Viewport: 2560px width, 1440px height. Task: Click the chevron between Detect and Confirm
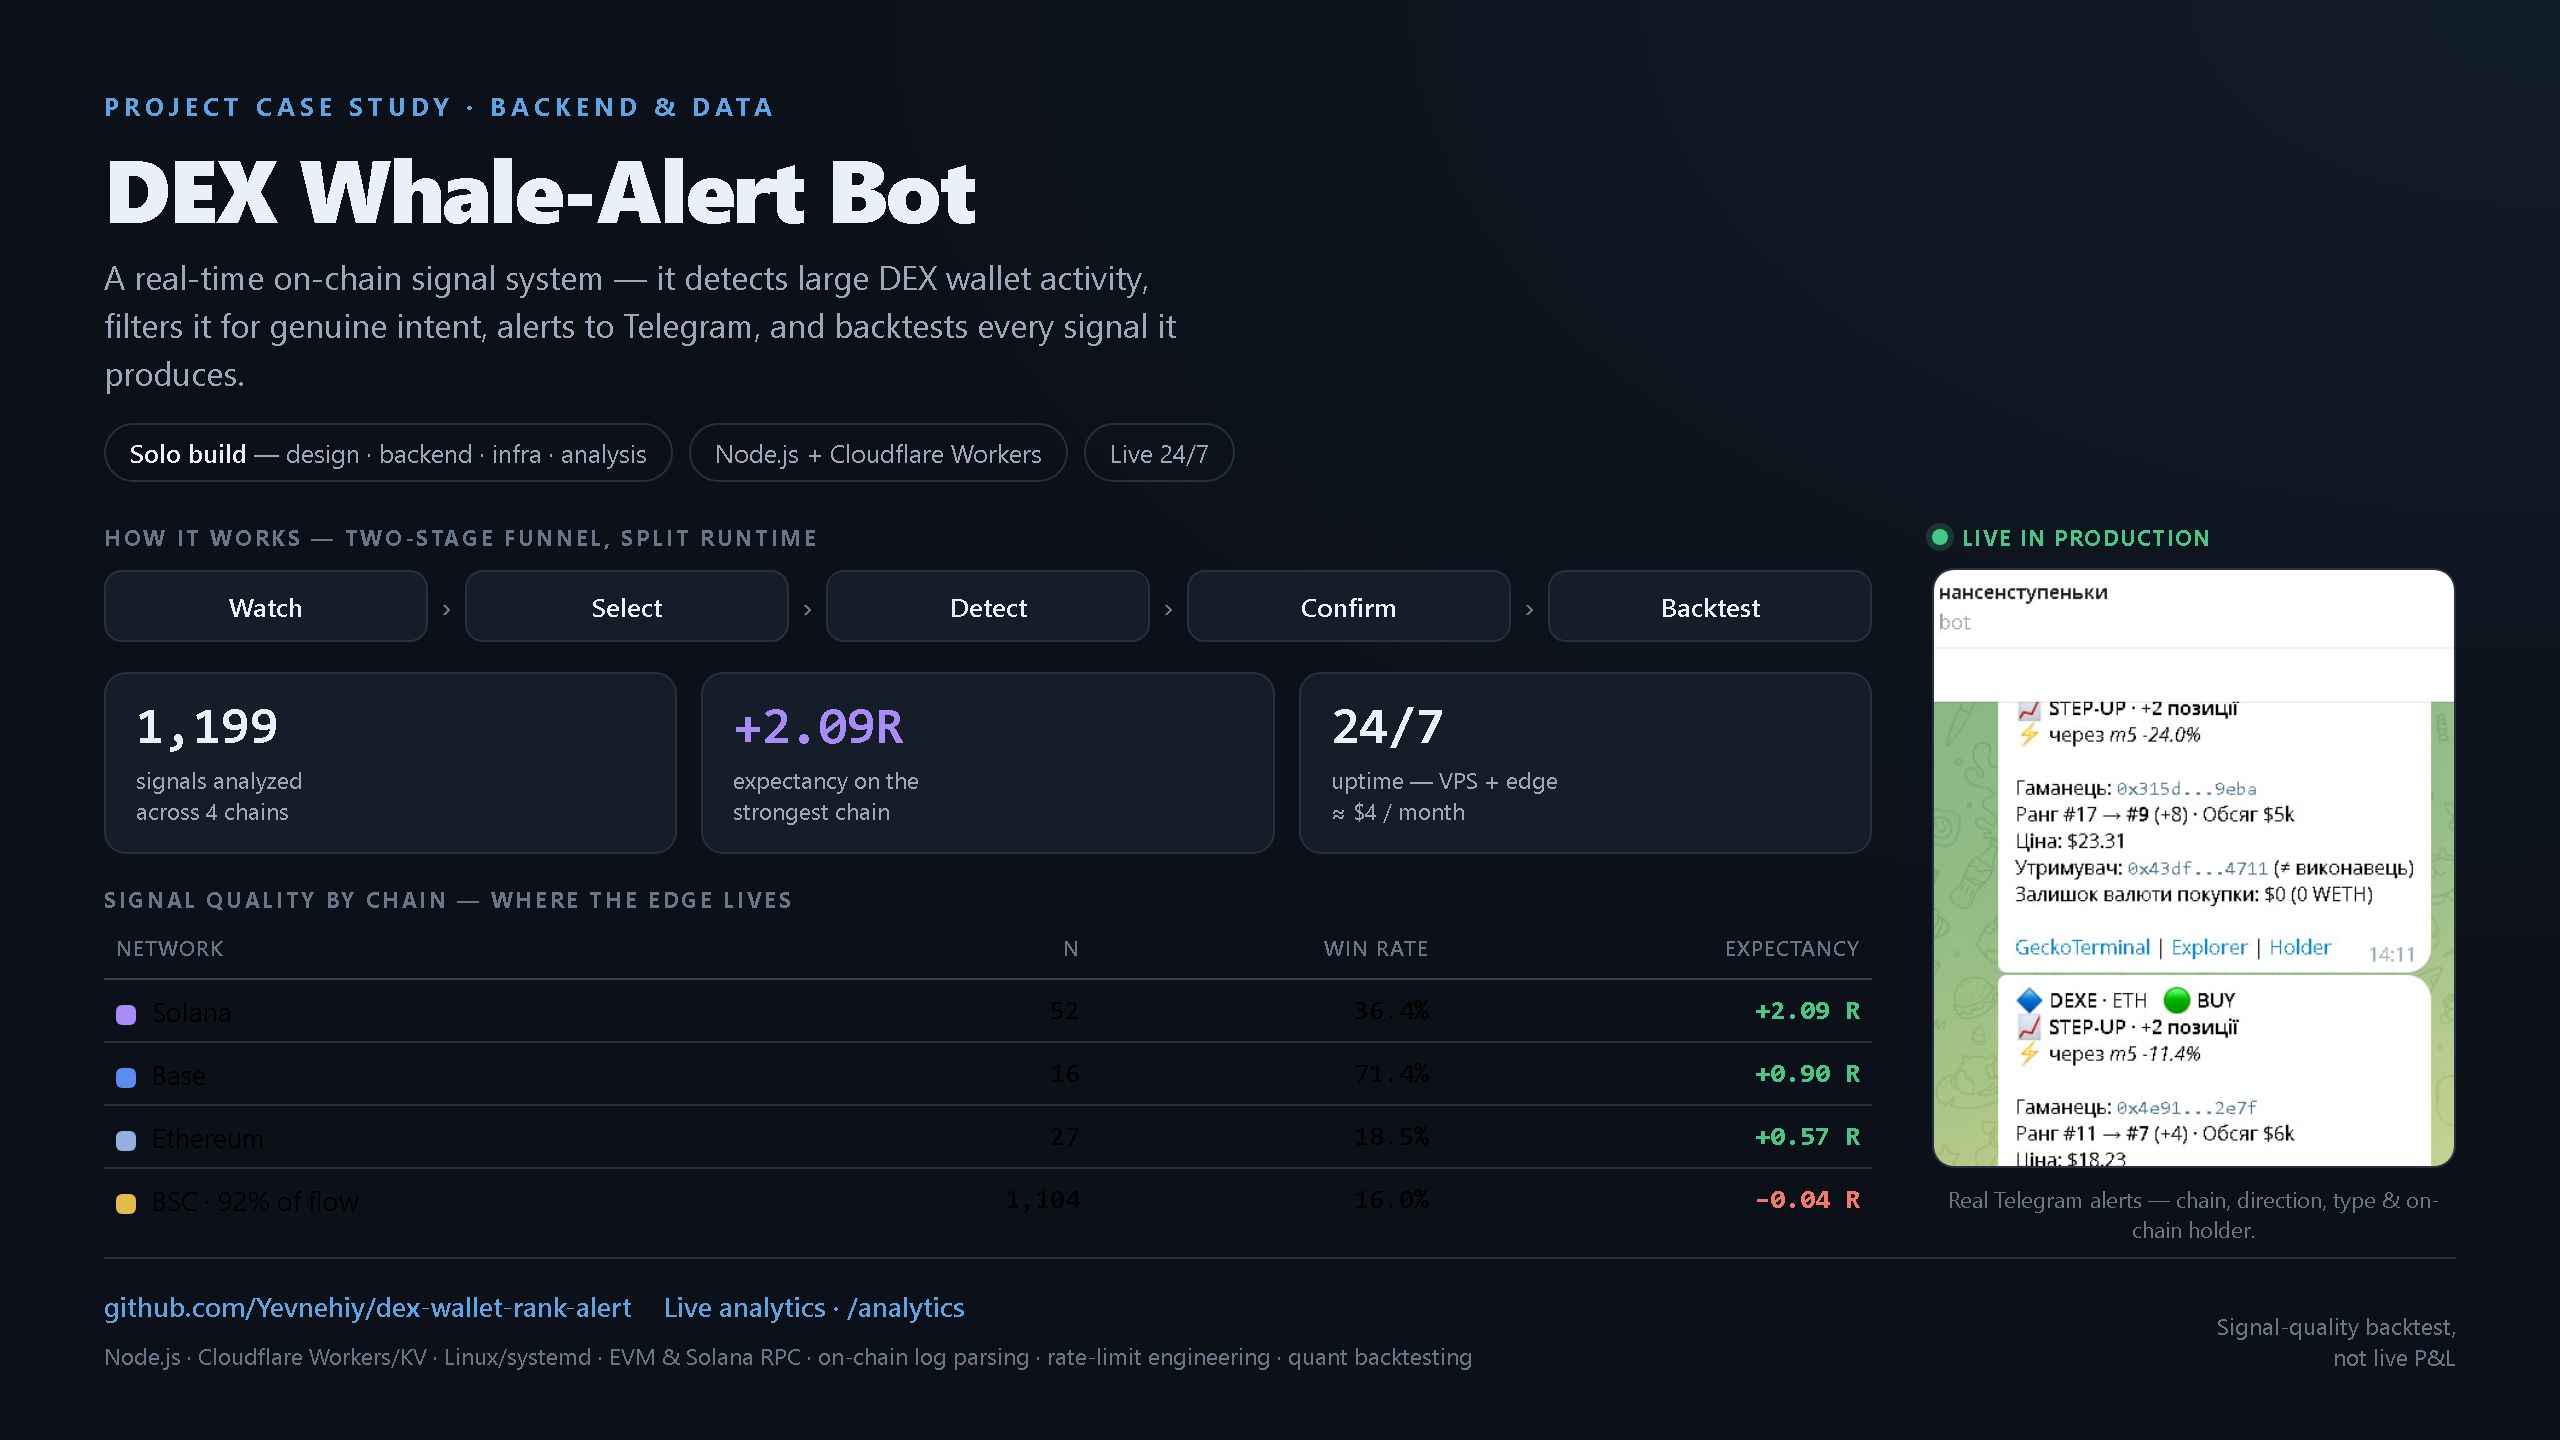[x=1168, y=609]
